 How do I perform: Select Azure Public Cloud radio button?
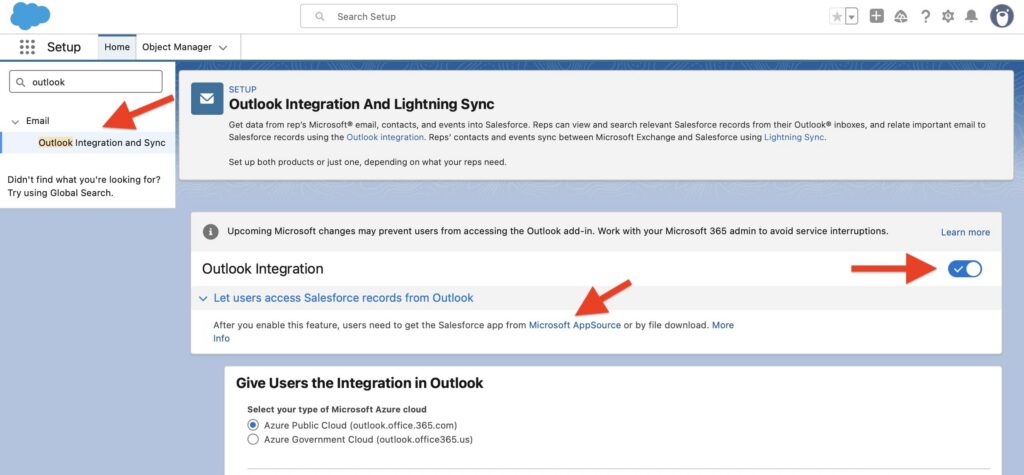pyautogui.click(x=253, y=425)
